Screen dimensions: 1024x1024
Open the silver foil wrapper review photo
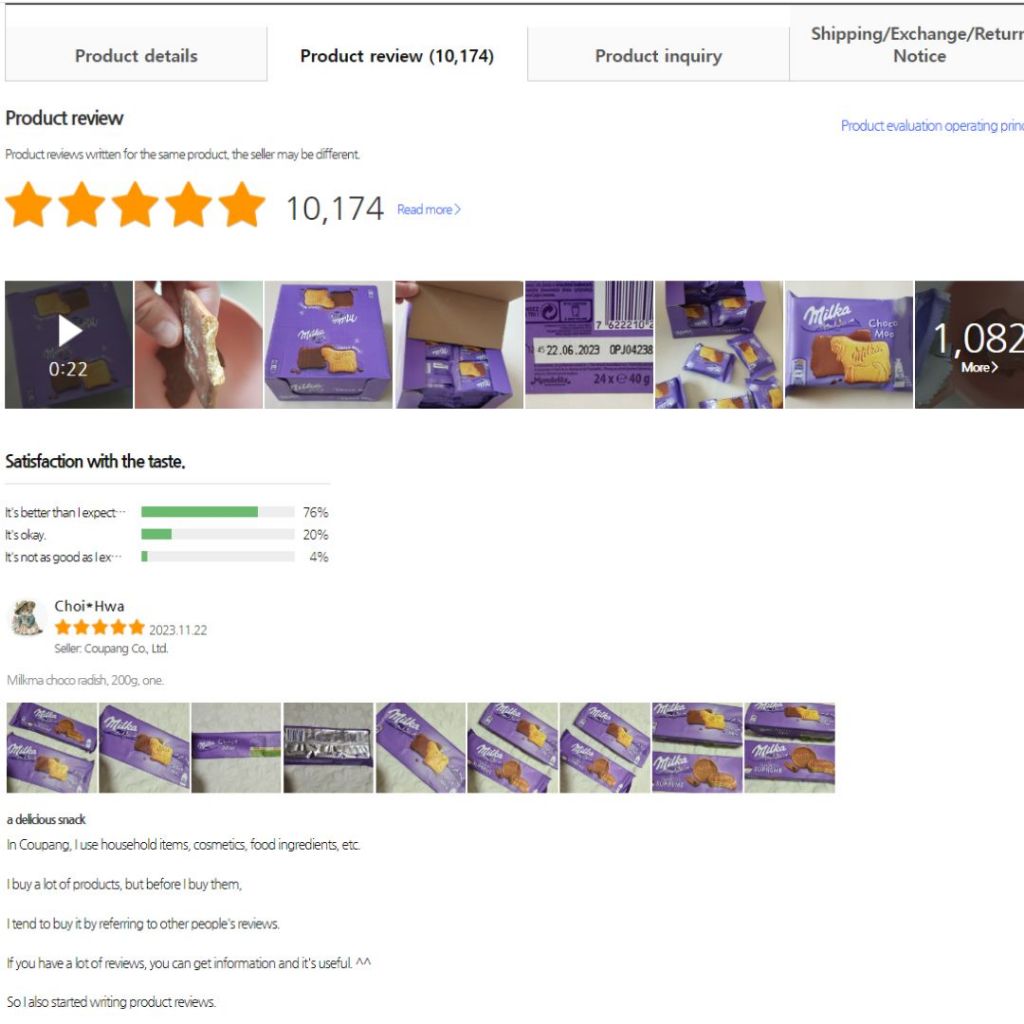[x=328, y=748]
